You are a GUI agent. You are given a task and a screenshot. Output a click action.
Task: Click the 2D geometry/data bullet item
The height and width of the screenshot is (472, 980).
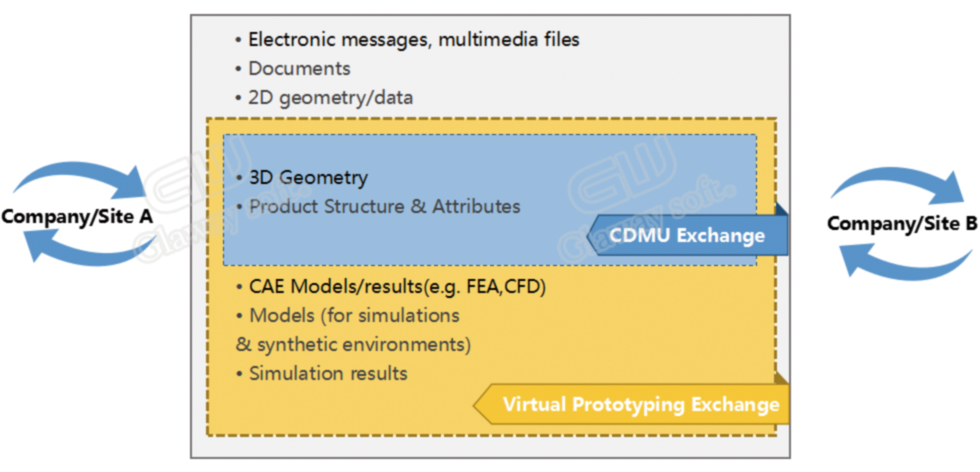(324, 98)
